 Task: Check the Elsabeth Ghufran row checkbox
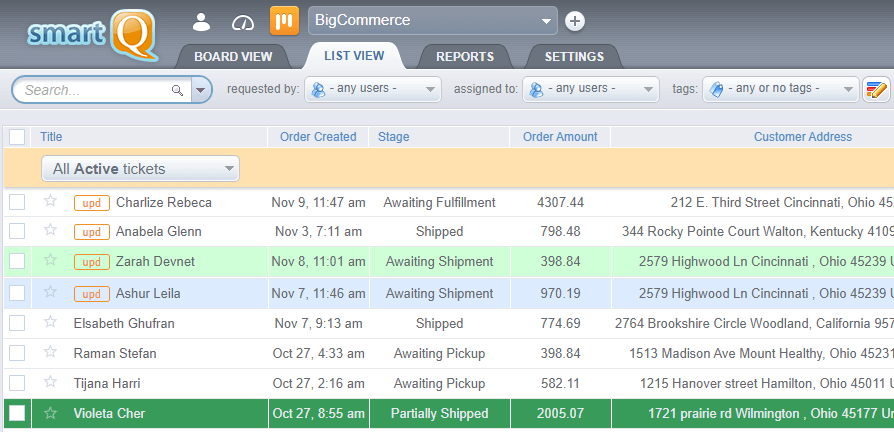[x=17, y=323]
